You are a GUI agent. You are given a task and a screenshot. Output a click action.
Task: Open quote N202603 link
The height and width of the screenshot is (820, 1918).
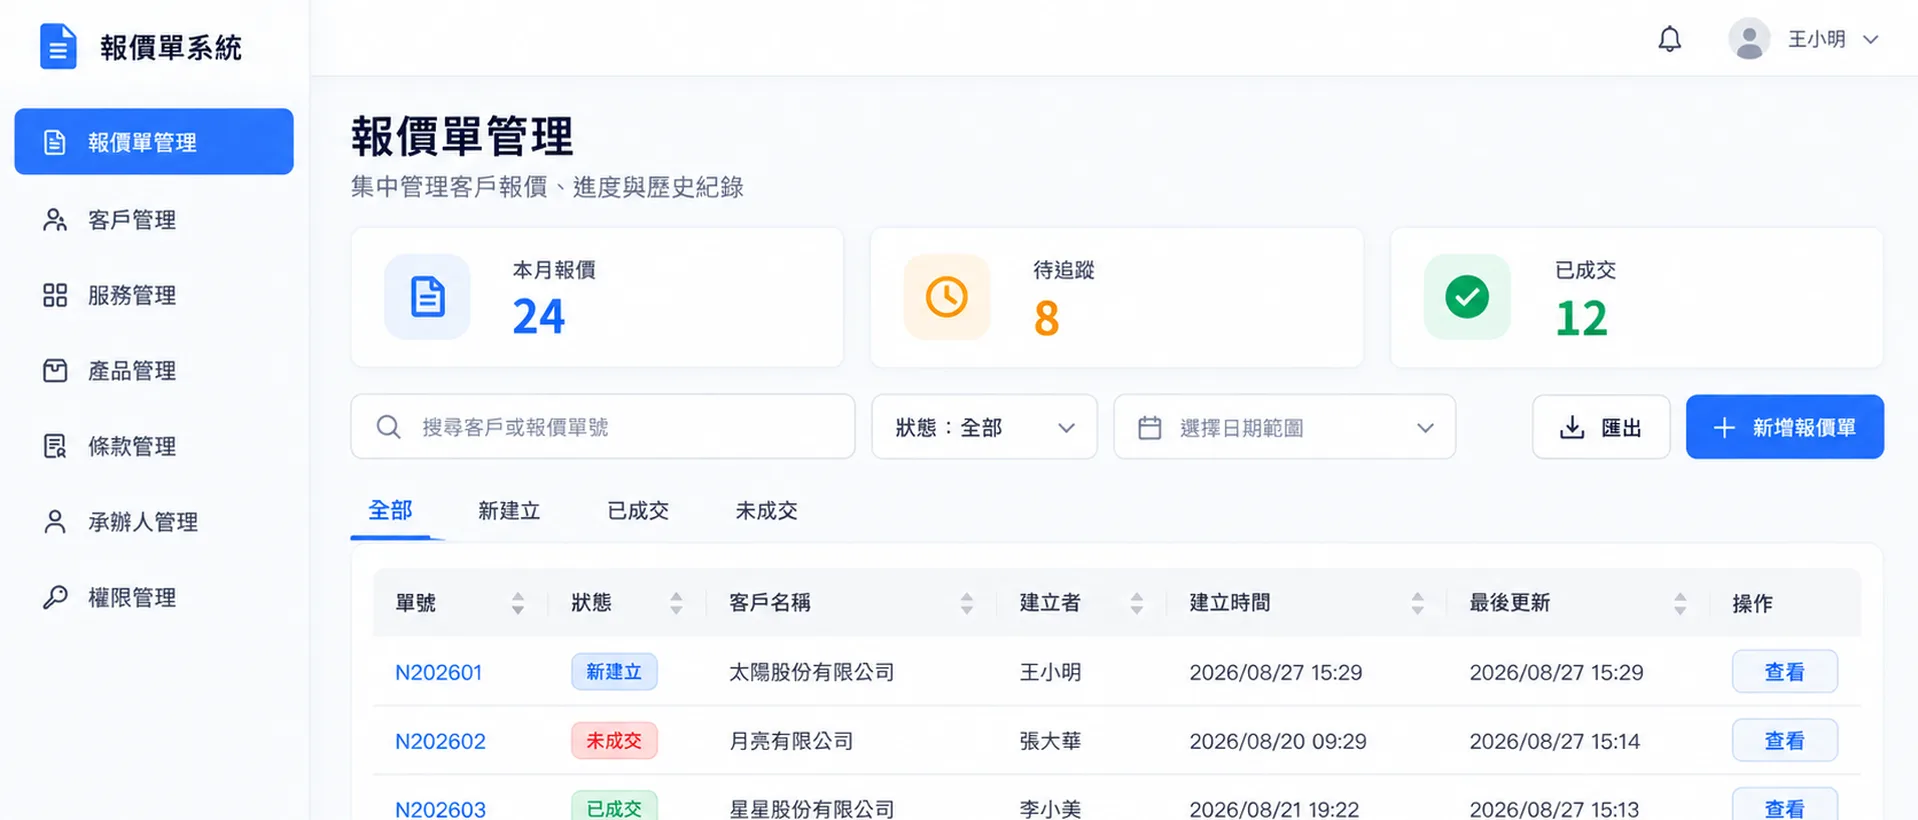[440, 808]
